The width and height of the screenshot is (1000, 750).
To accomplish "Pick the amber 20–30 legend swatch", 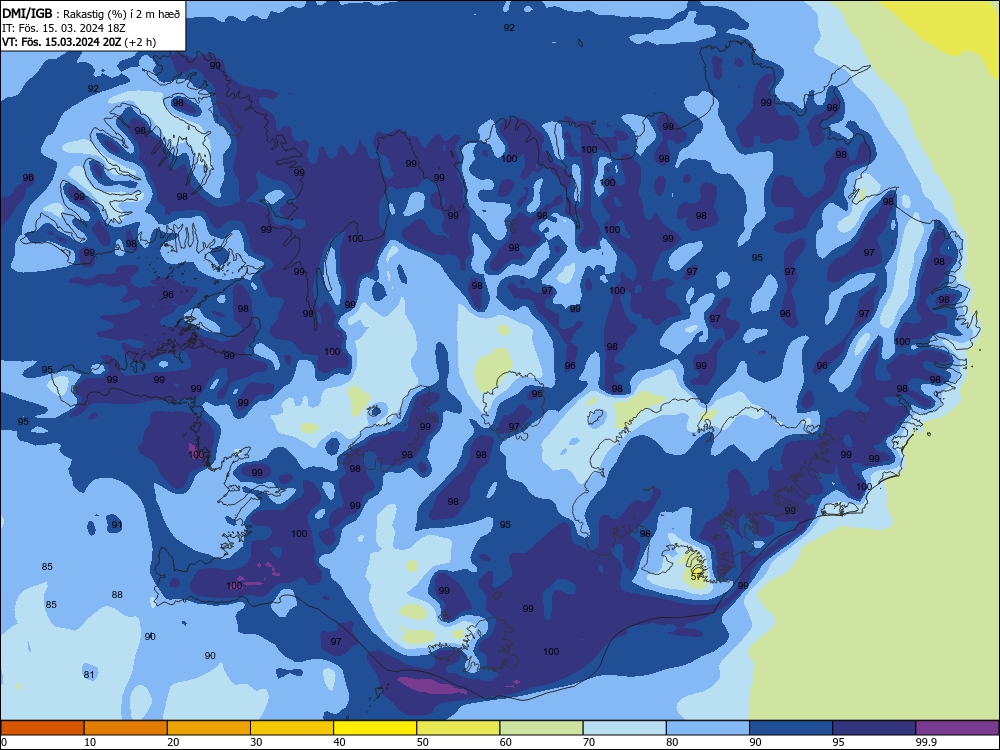I will pos(209,728).
